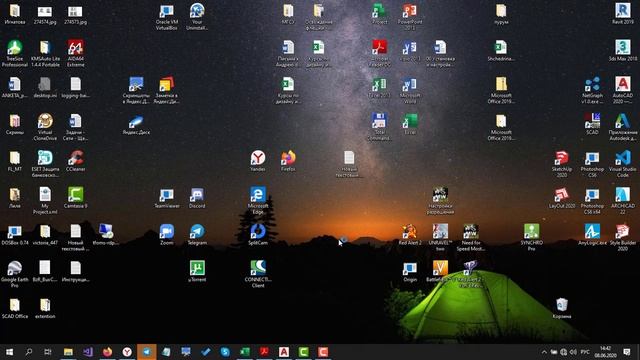Select the CONNECT Client desktop icon
640x360 pixels.
258,274
